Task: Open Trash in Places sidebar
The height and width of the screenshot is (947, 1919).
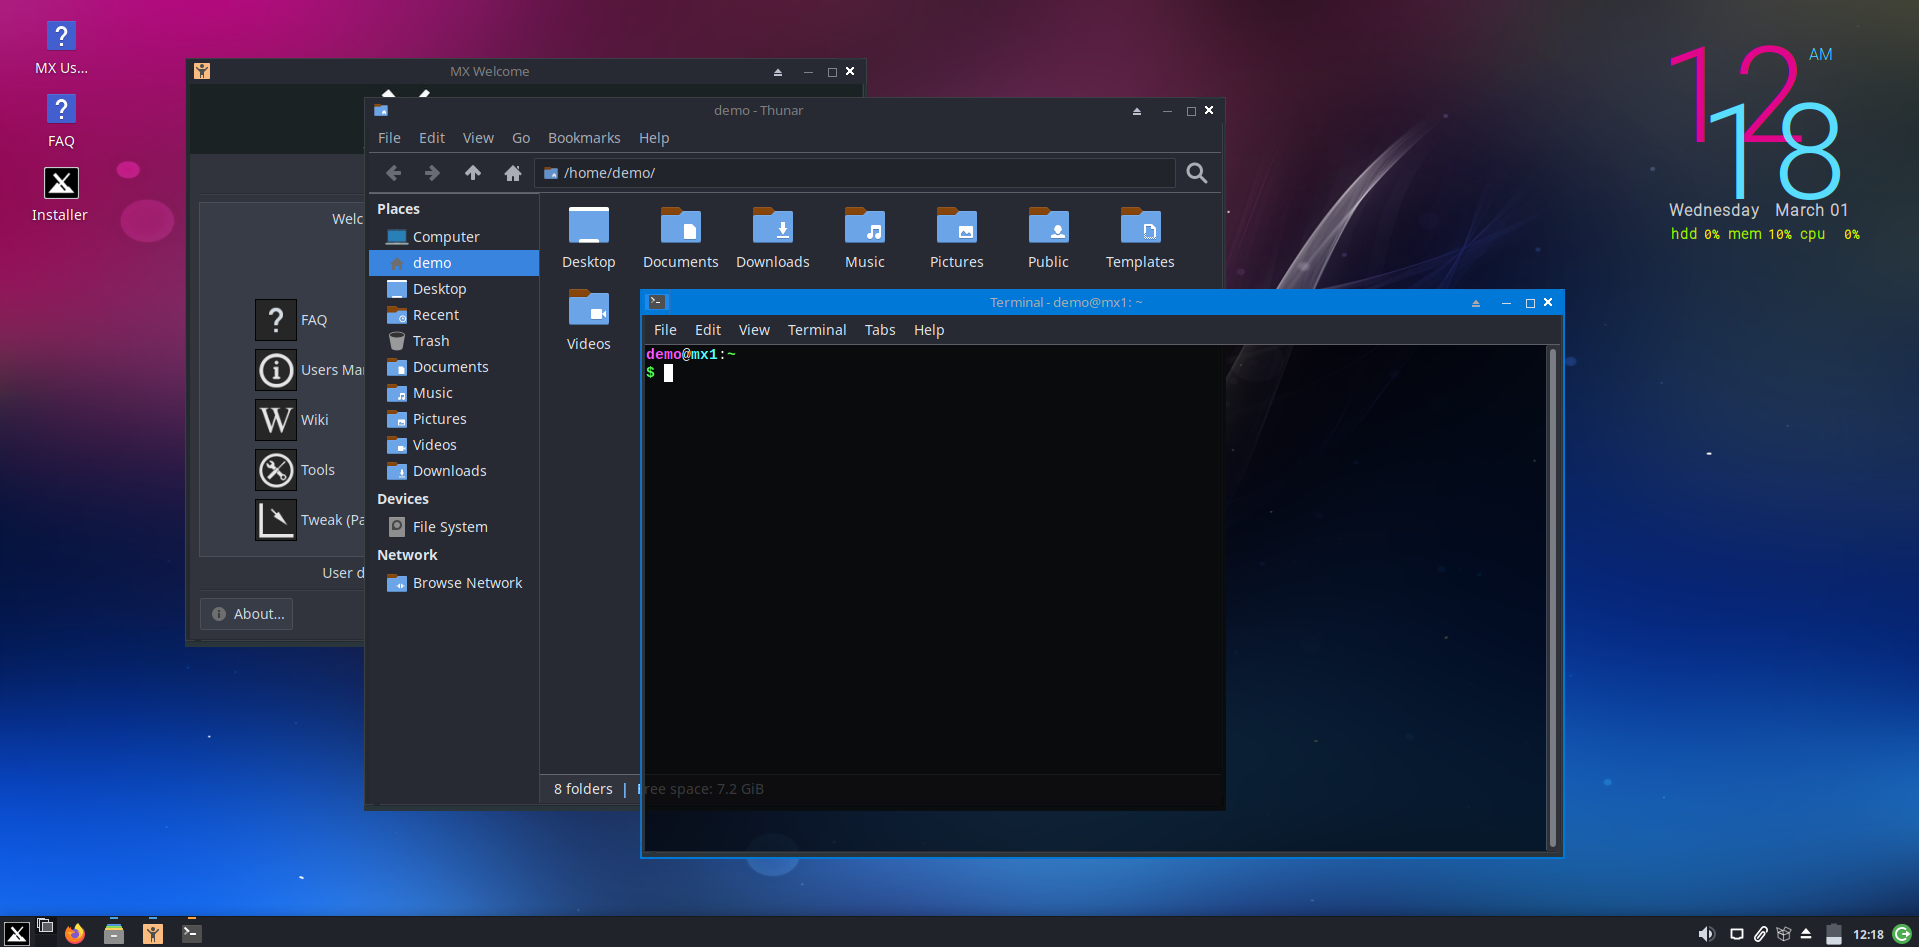Action: [454, 341]
